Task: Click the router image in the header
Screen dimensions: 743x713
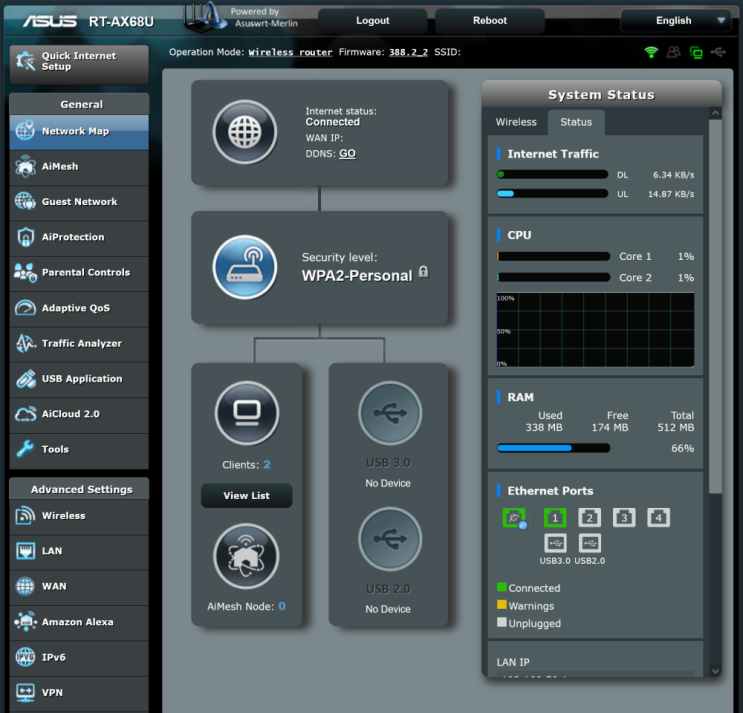Action: coord(205,18)
